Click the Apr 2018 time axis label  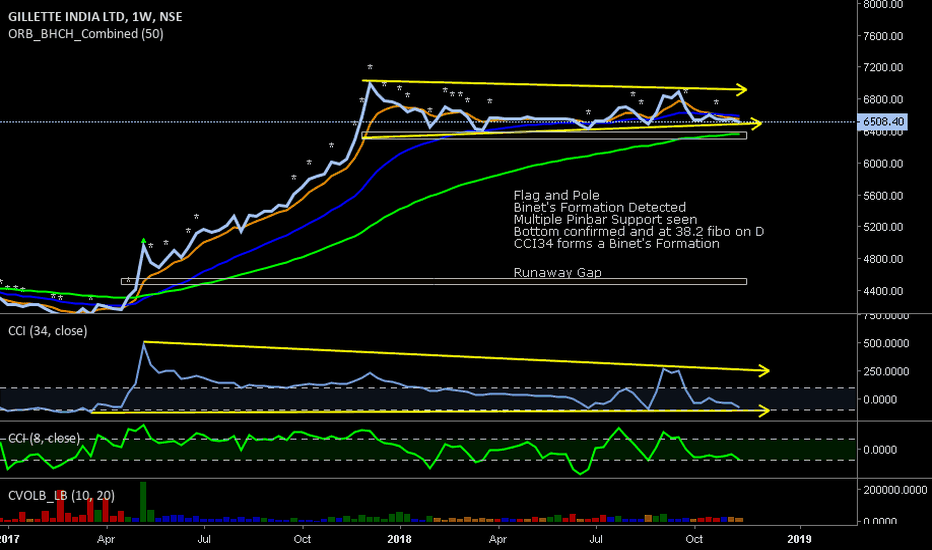coord(498,539)
